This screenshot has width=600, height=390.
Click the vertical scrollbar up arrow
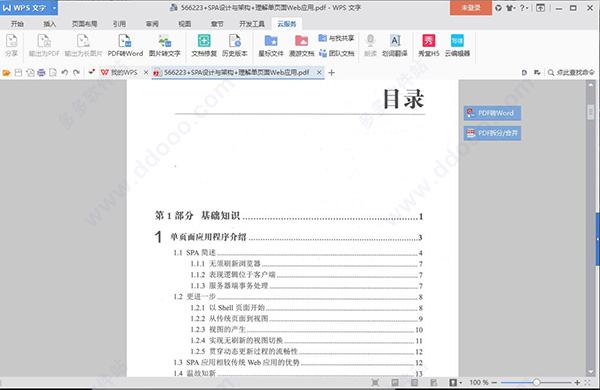click(591, 85)
